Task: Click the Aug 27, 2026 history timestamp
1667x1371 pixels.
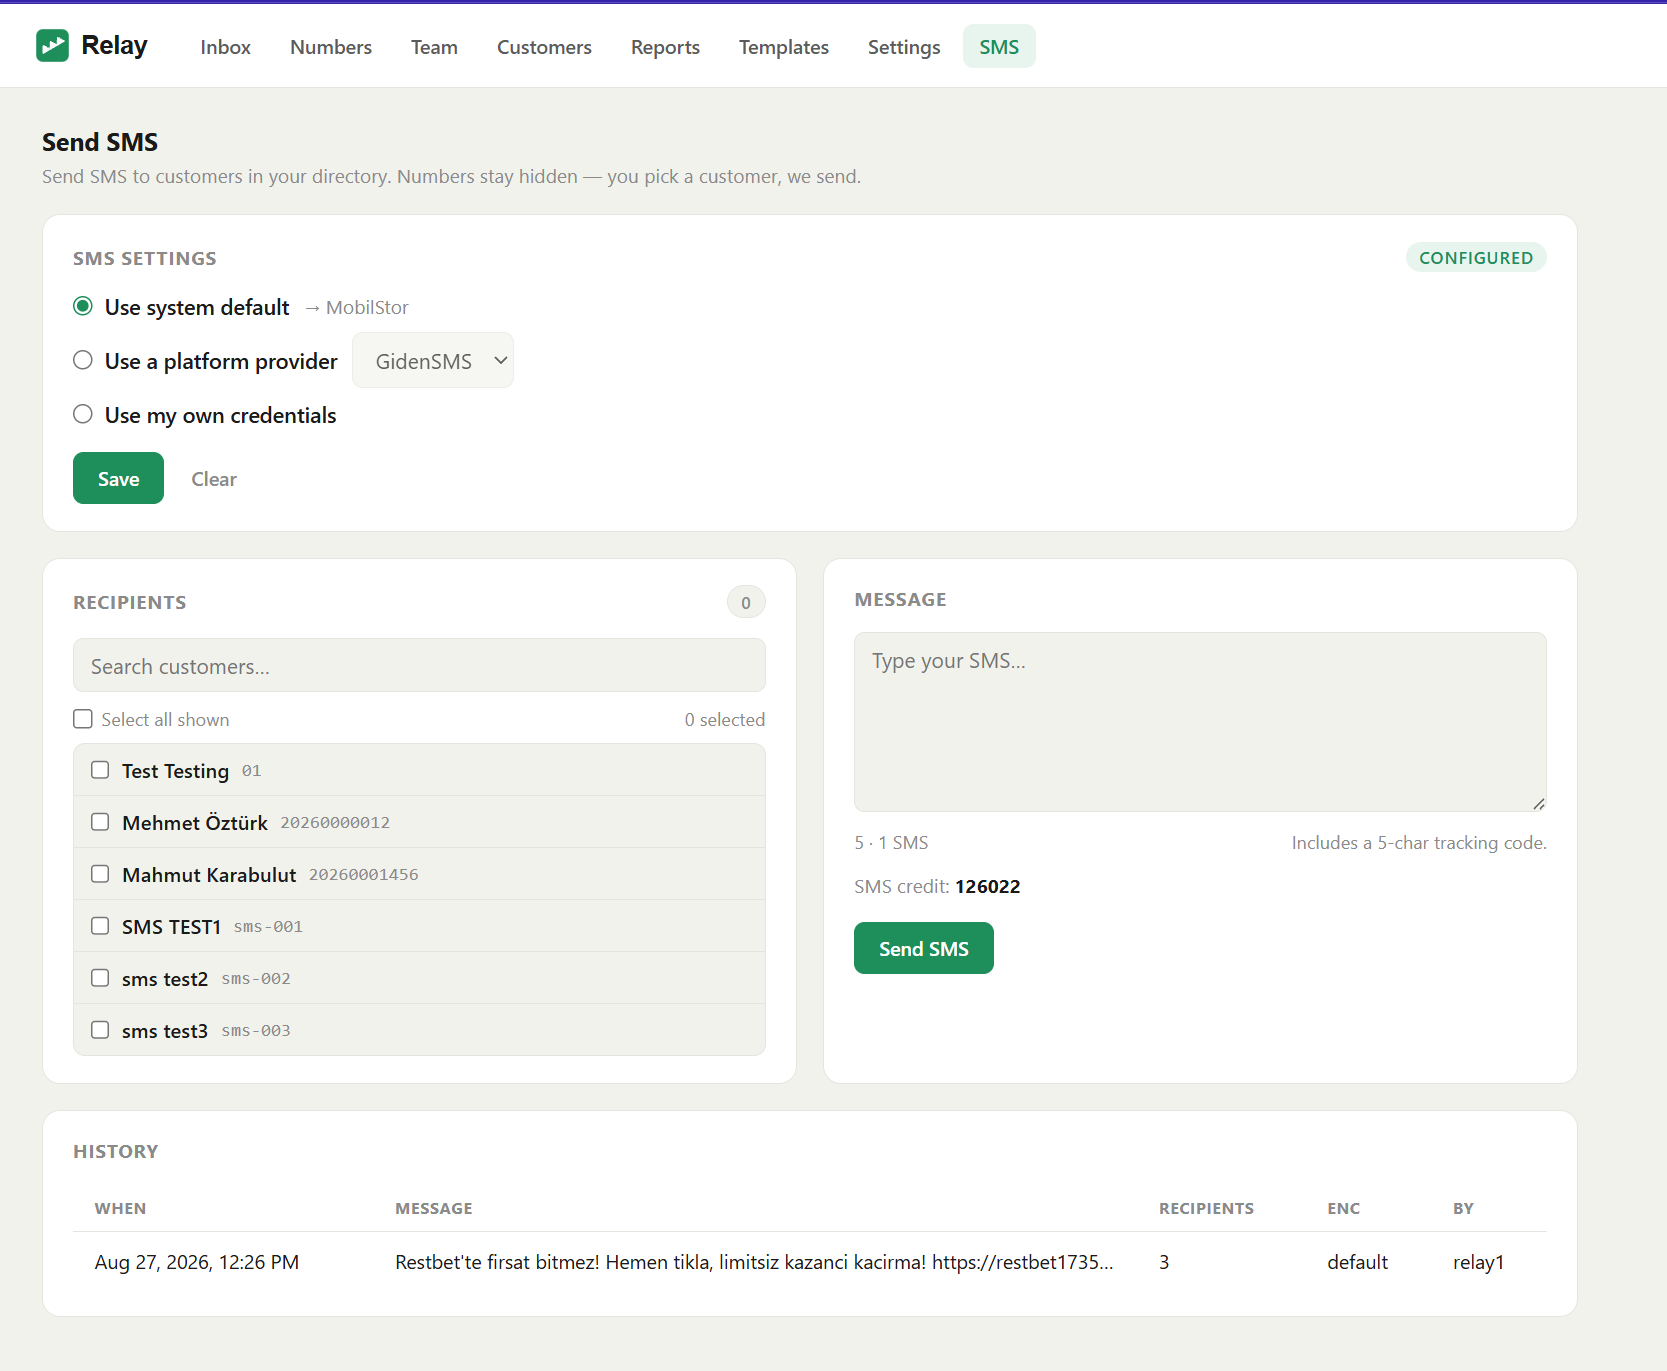Action: (197, 1262)
